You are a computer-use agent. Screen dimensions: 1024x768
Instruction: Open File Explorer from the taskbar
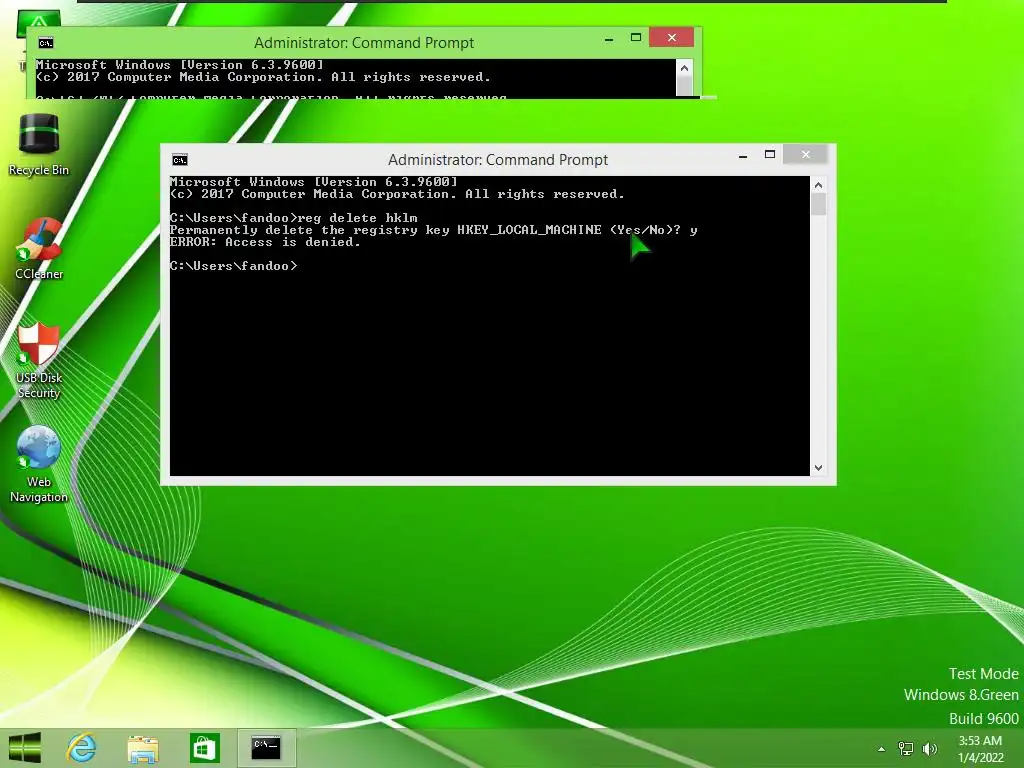coord(142,748)
